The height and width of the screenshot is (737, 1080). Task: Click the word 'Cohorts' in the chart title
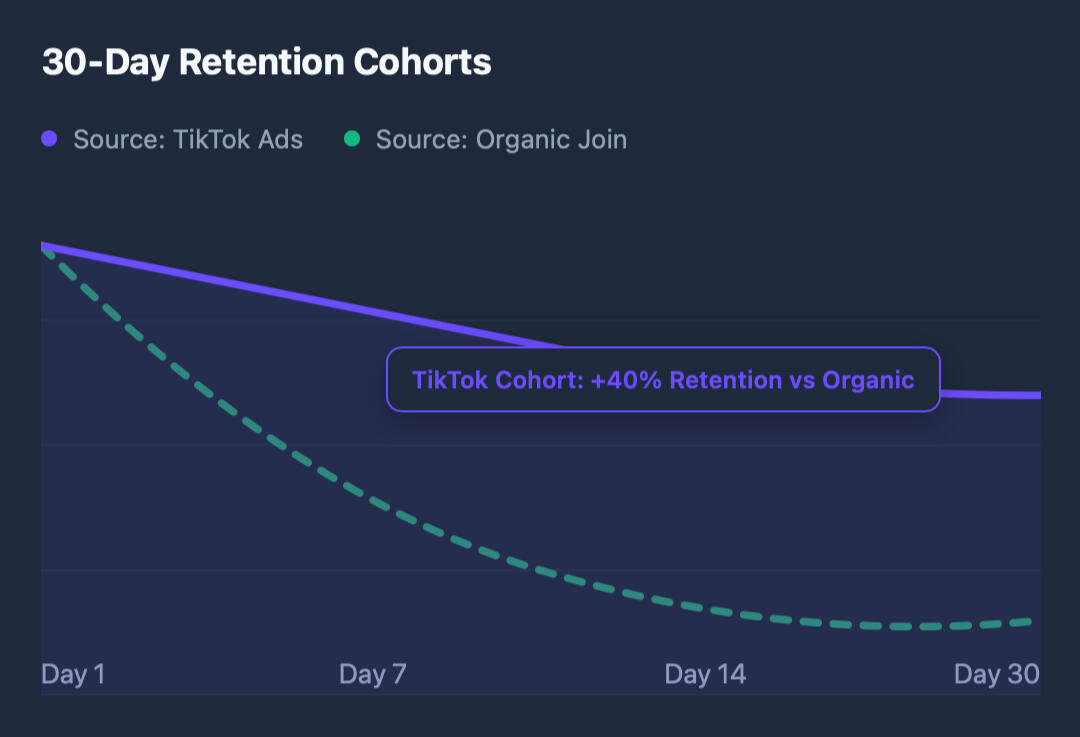point(422,62)
